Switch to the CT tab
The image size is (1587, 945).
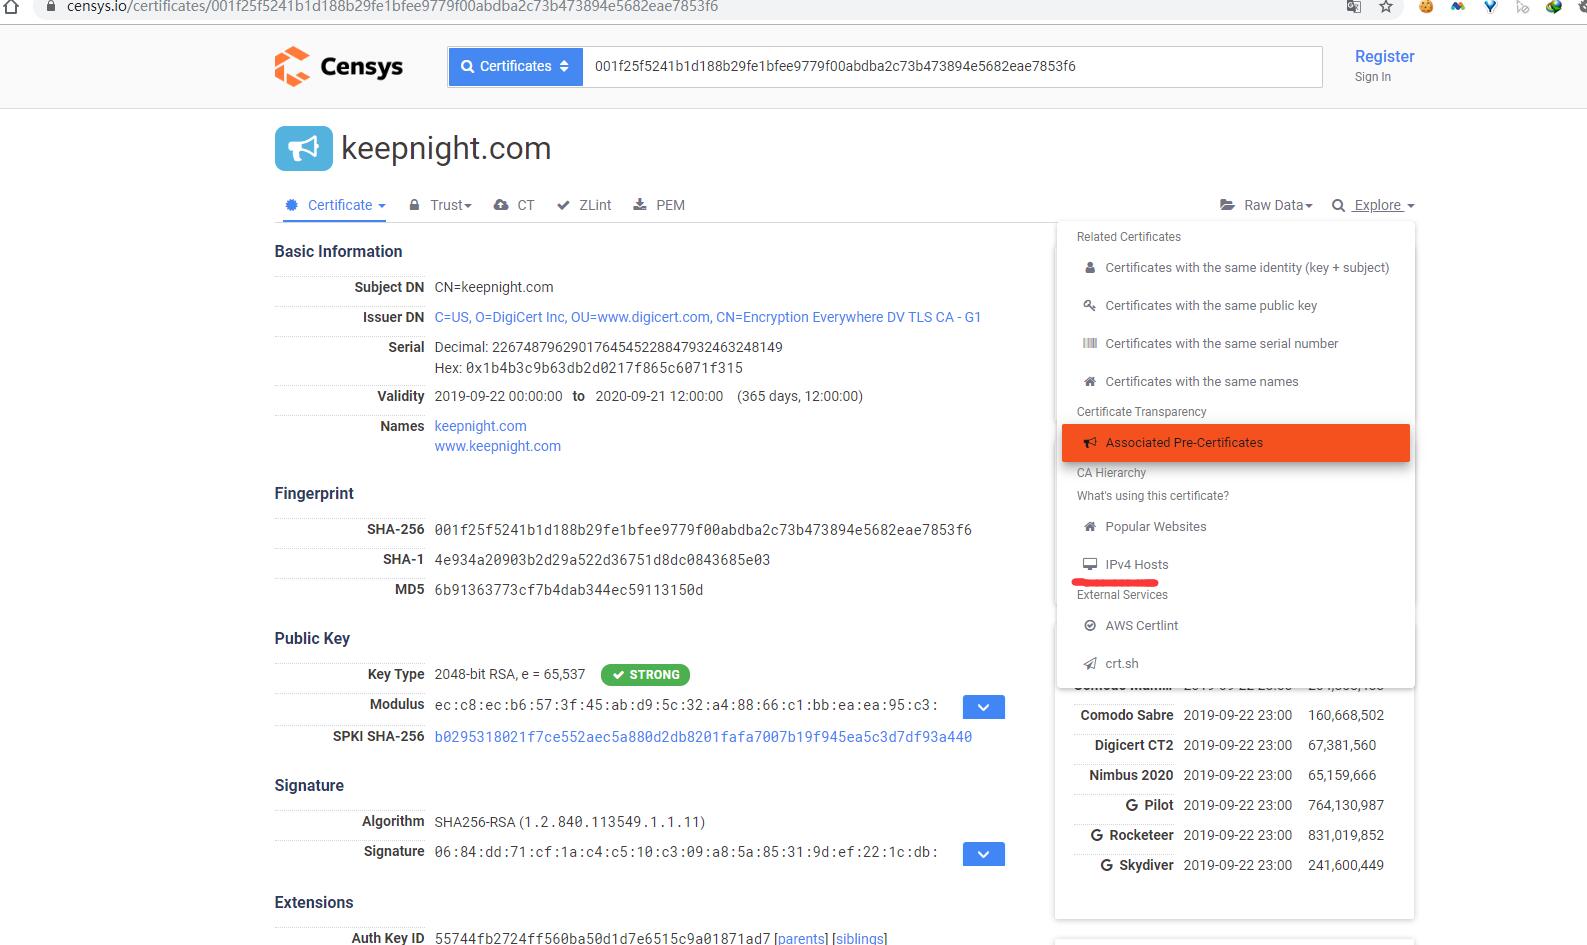tap(515, 205)
